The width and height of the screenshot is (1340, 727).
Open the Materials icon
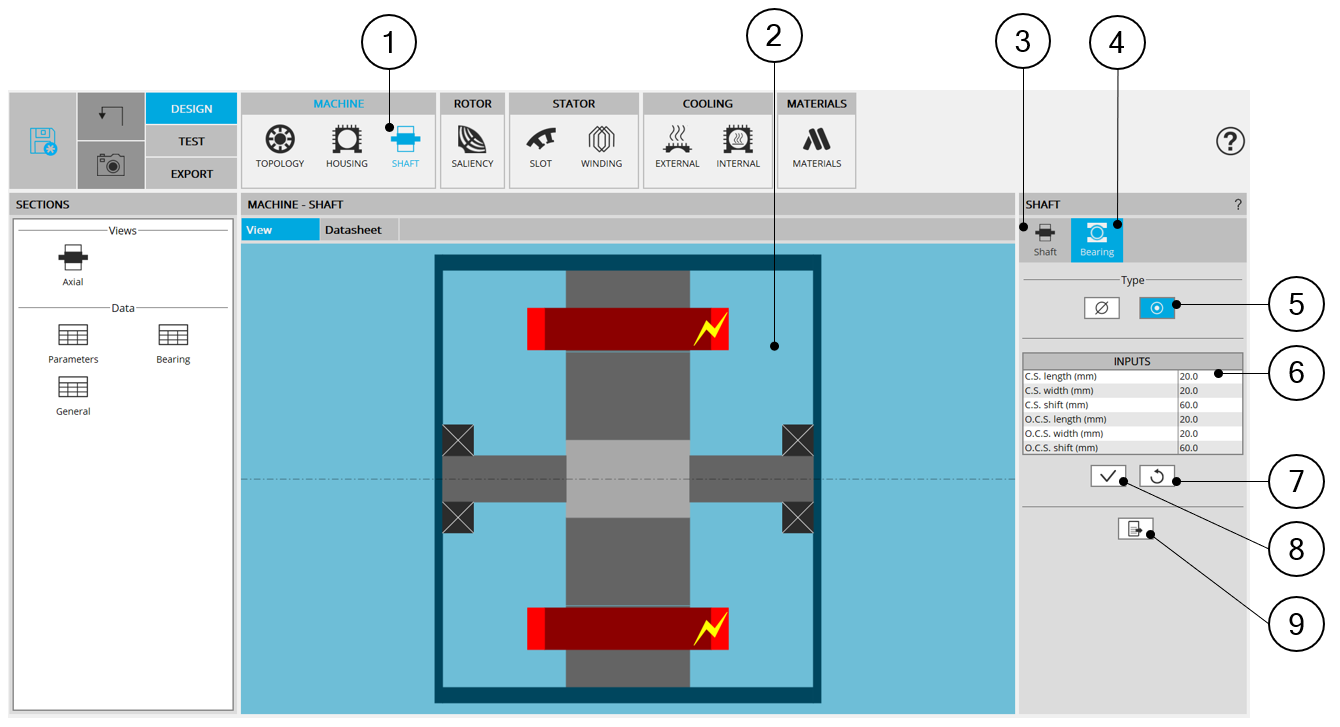tap(817, 145)
